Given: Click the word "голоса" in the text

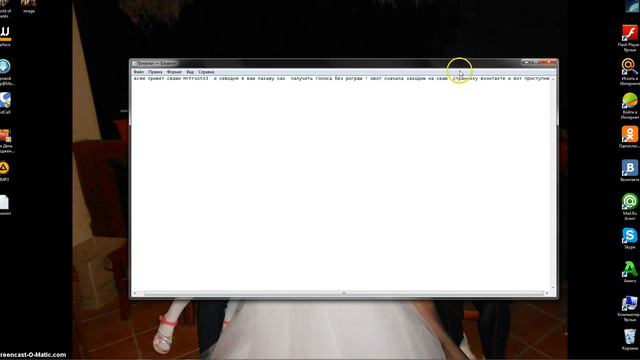Looking at the screenshot, I should (x=324, y=78).
